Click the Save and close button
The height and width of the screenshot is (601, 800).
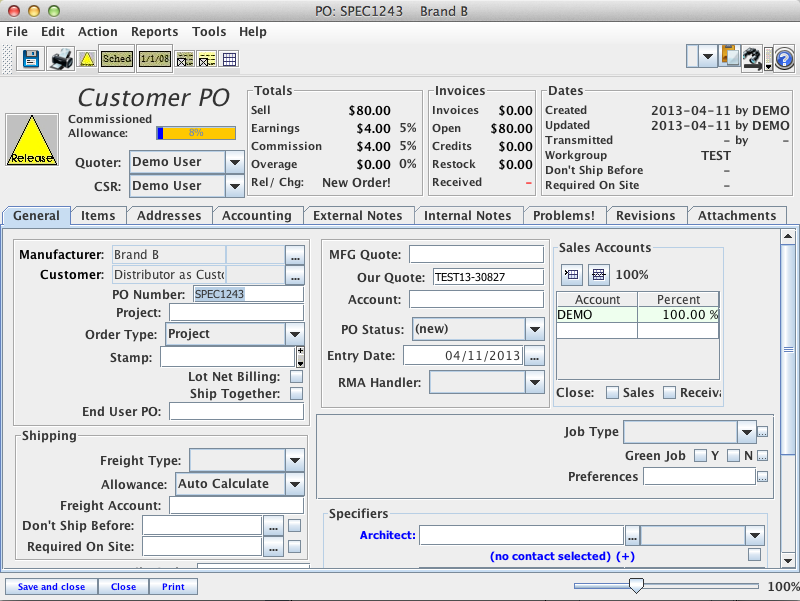point(52,587)
